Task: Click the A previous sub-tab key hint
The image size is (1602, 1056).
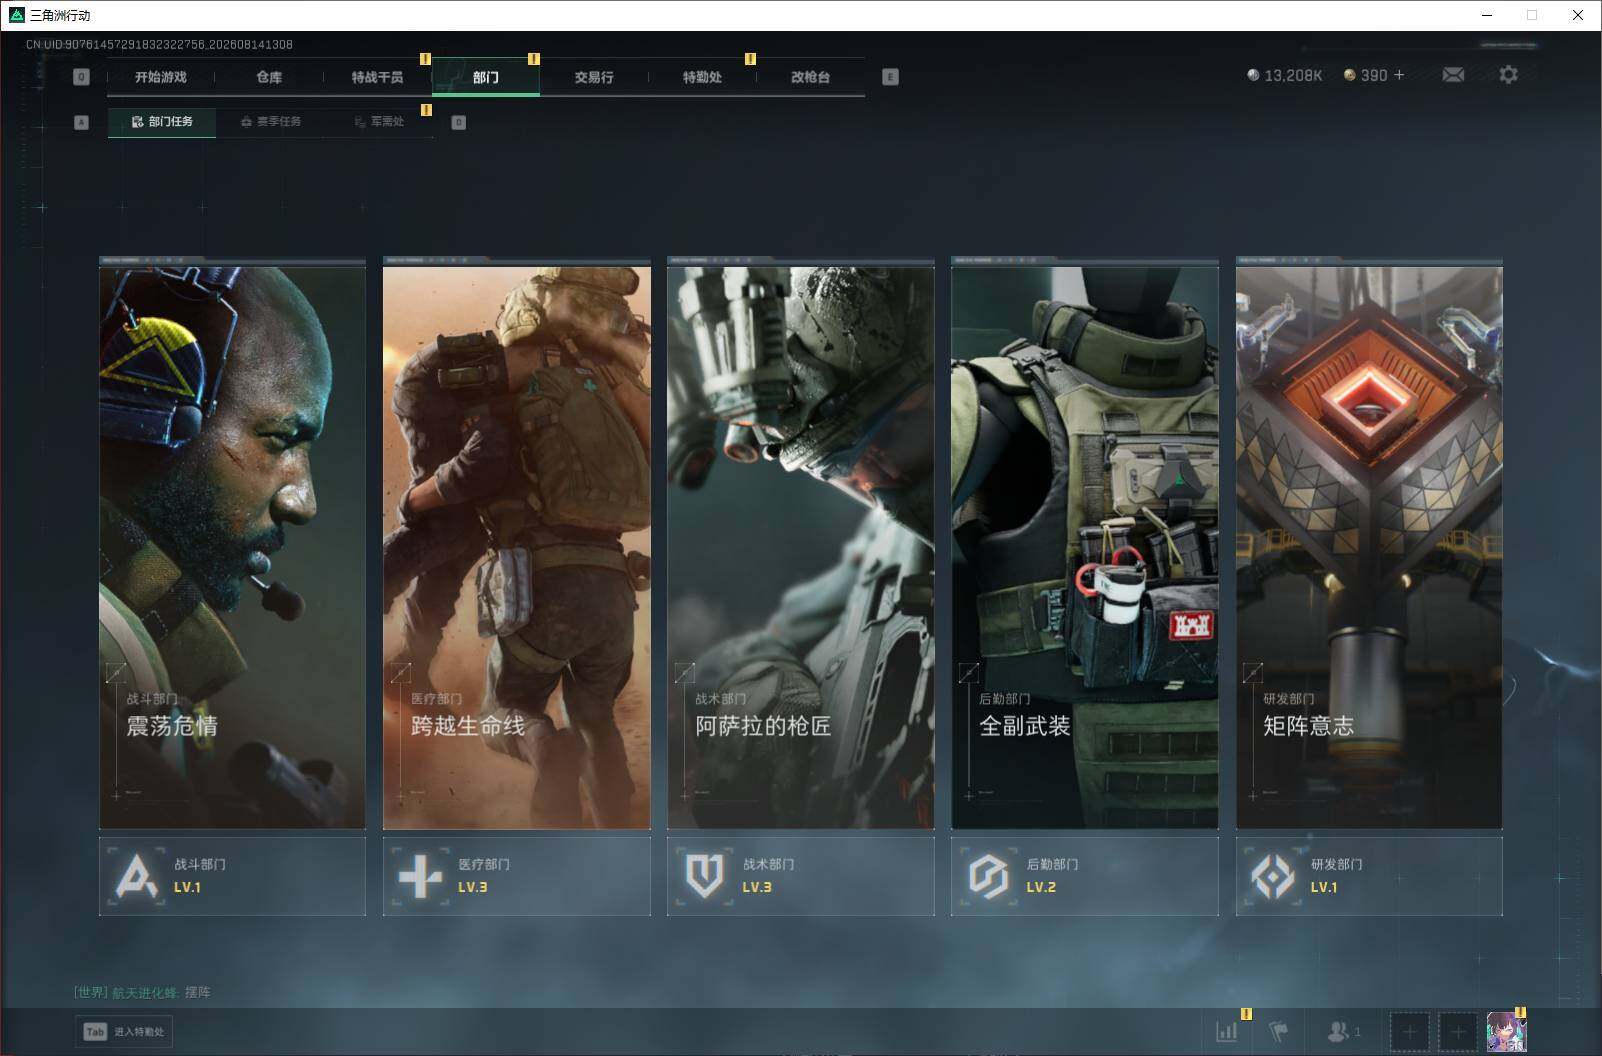Action: tap(81, 122)
